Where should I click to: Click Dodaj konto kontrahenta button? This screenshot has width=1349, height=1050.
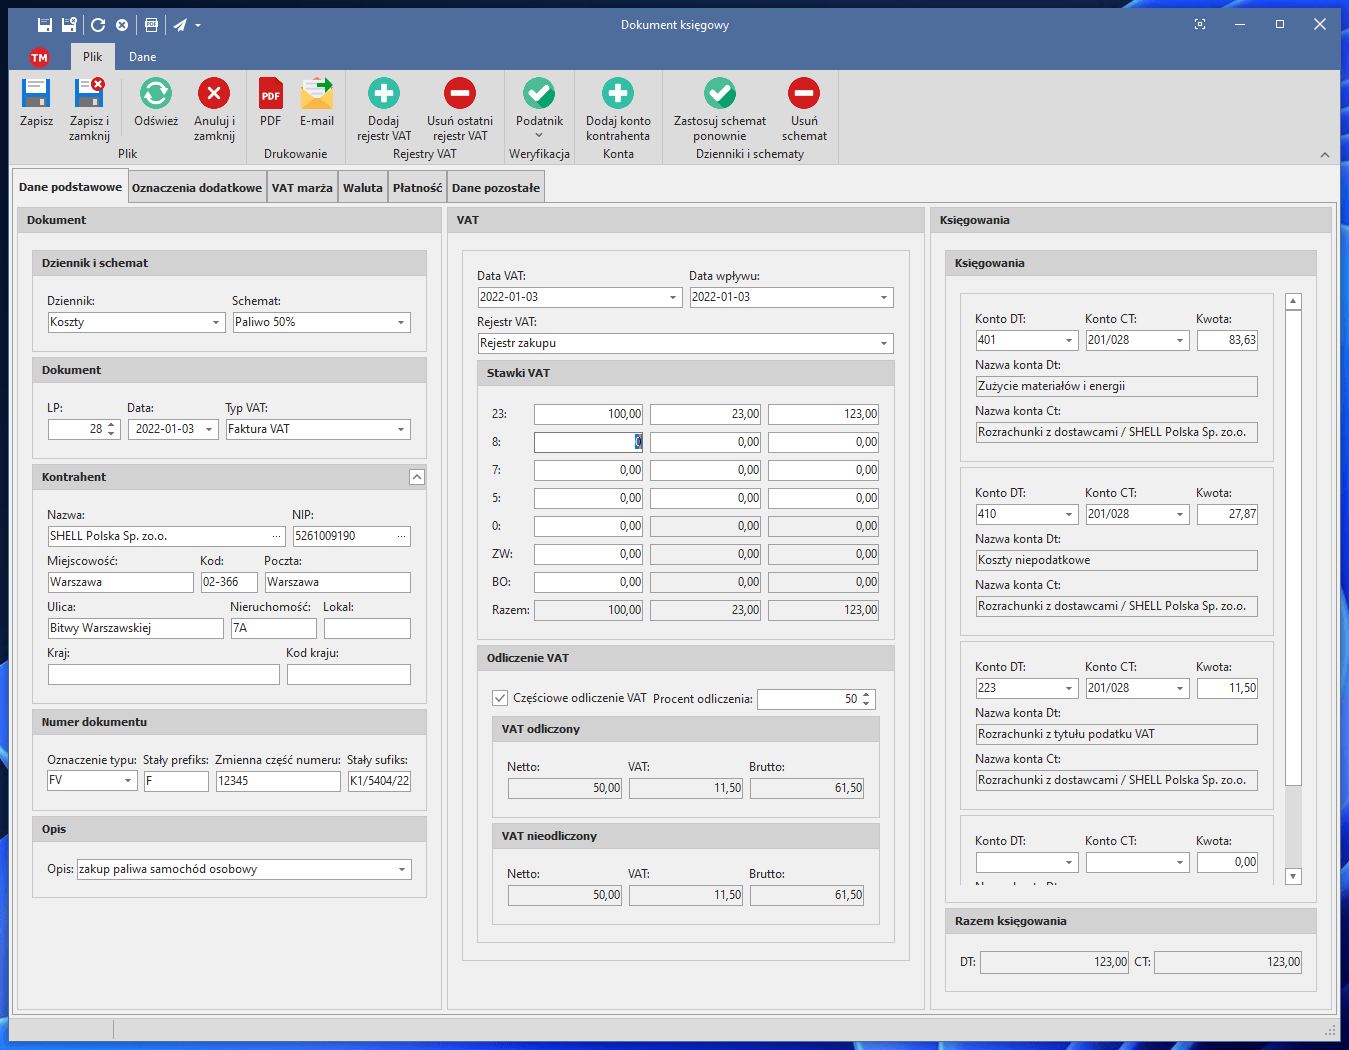tap(618, 95)
